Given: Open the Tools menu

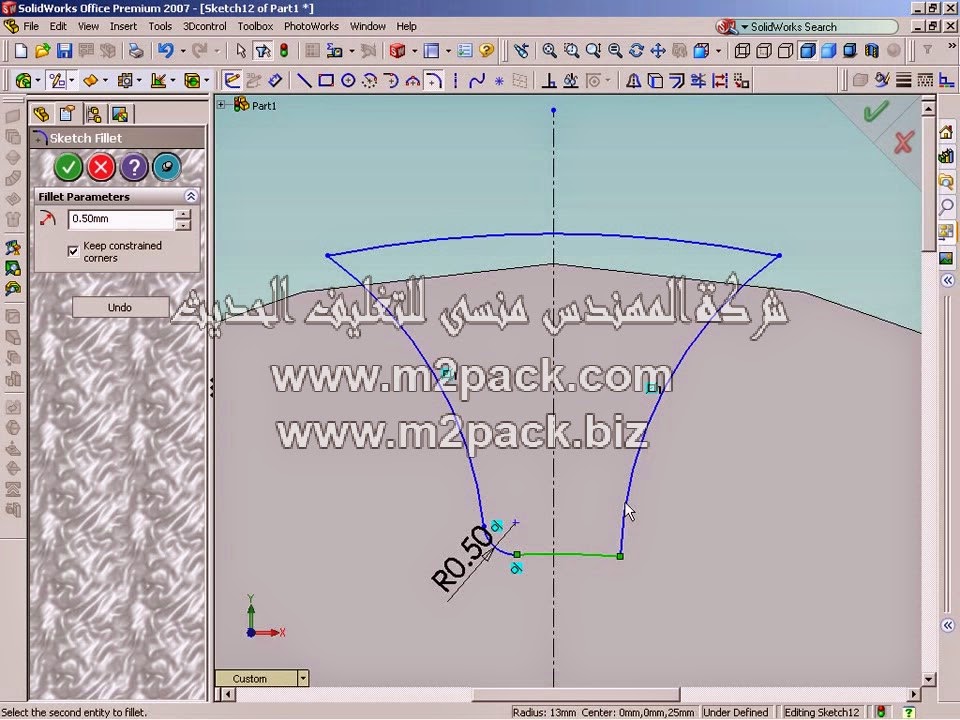Looking at the screenshot, I should 160,26.
